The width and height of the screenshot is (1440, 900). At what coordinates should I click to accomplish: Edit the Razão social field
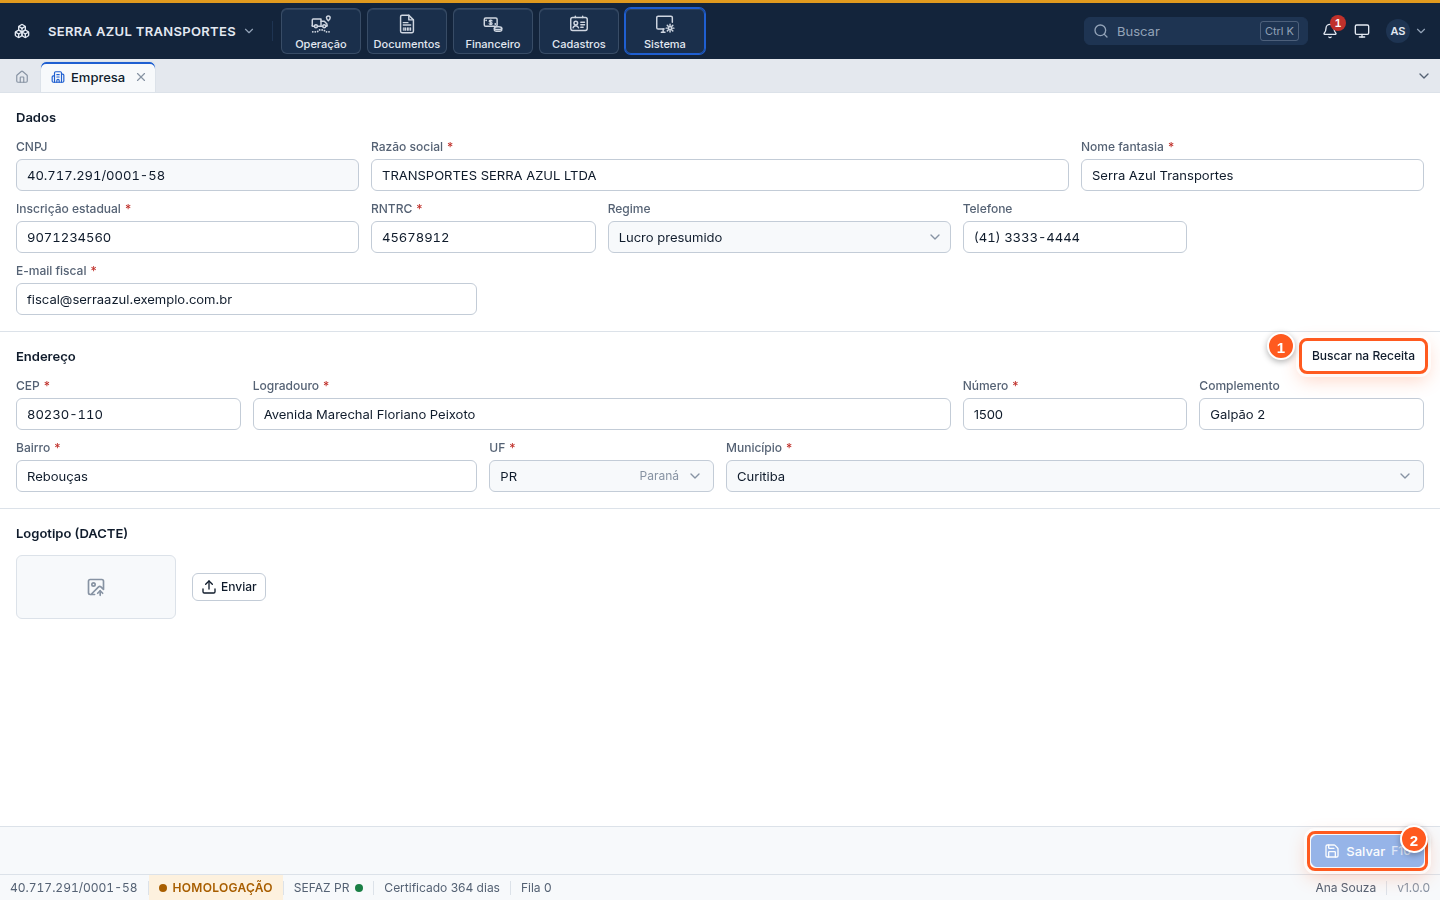pyautogui.click(x=720, y=175)
